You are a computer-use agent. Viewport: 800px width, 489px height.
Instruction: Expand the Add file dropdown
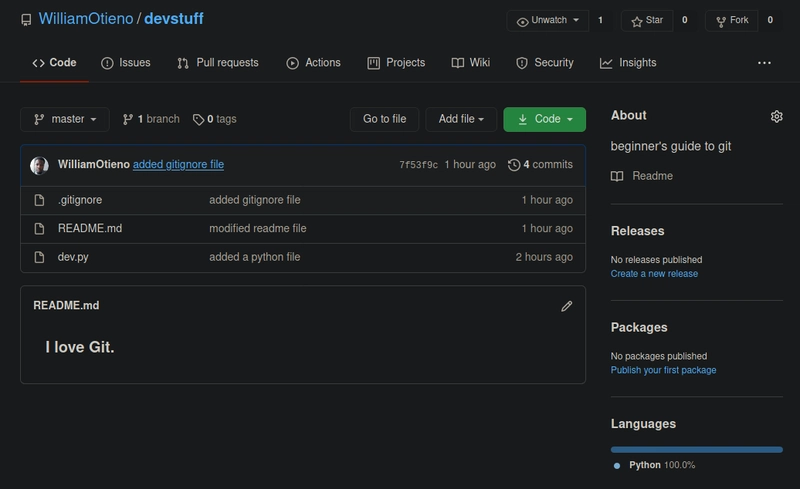[461, 119]
